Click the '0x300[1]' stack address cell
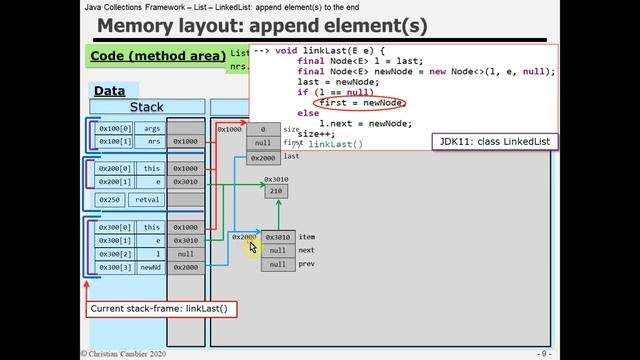This screenshot has width=640, height=360. pos(115,241)
